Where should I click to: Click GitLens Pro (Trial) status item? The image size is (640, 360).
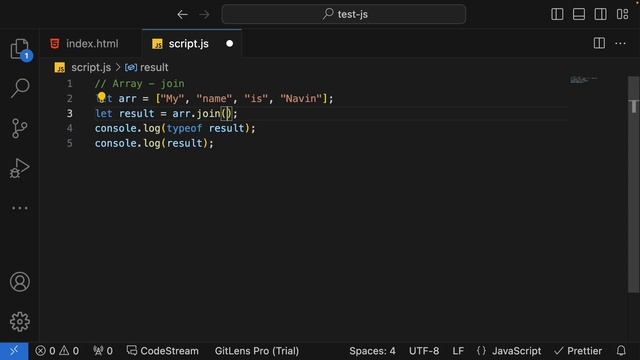point(257,351)
